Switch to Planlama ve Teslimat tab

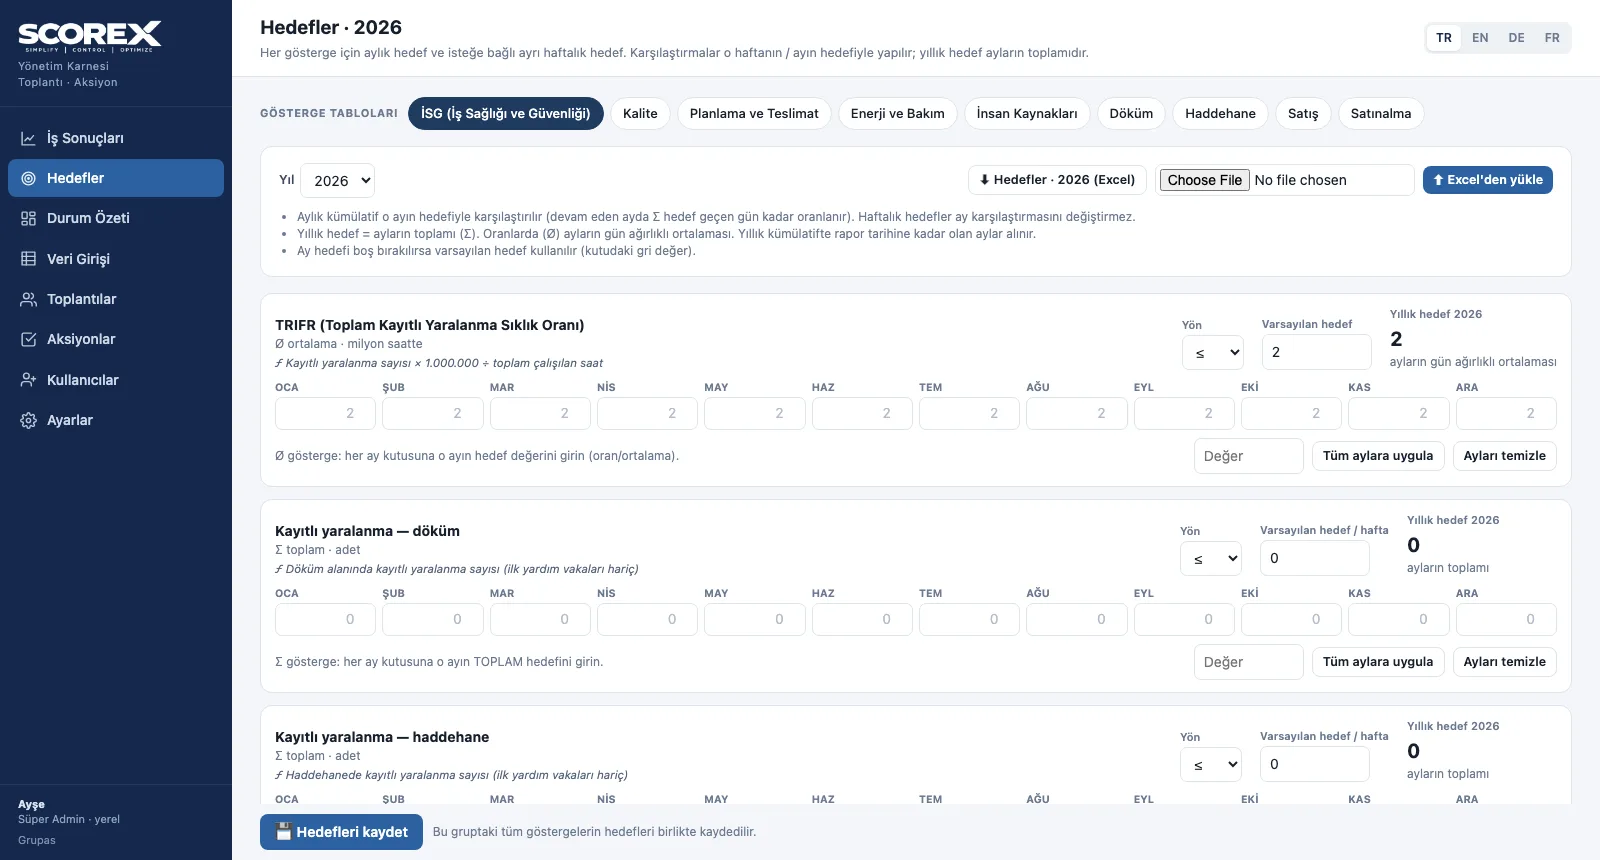click(754, 113)
